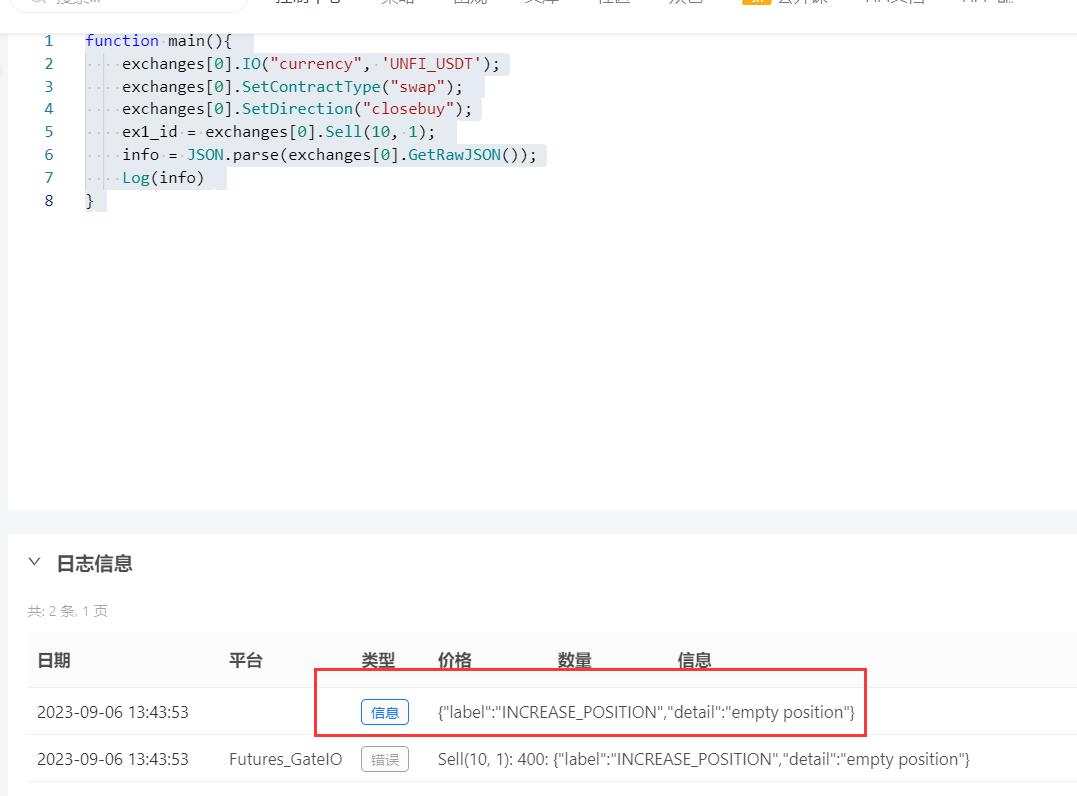
Task: Collapse the 日志信息 panel chevron
Action: [x=36, y=563]
